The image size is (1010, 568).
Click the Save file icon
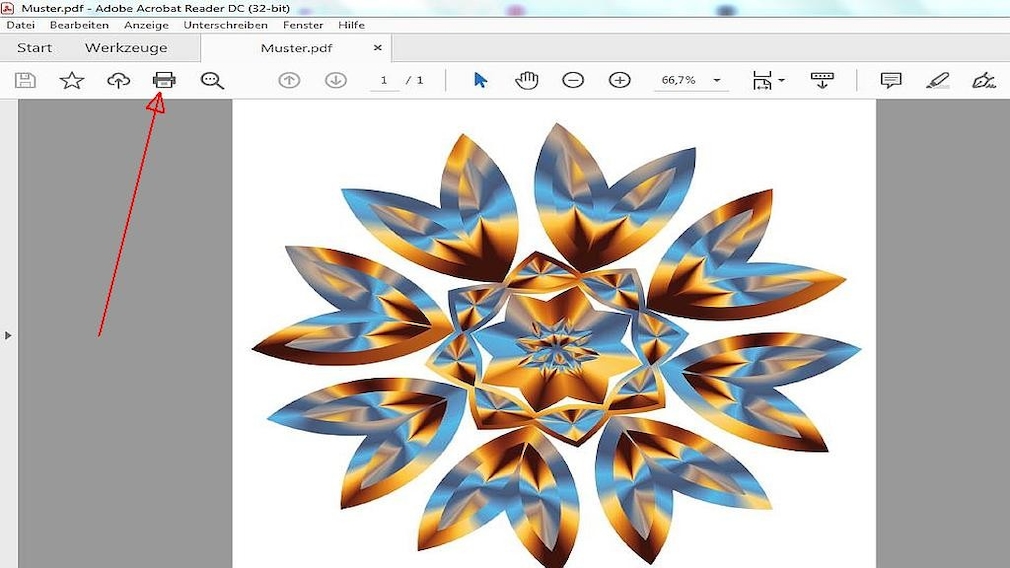[26, 80]
